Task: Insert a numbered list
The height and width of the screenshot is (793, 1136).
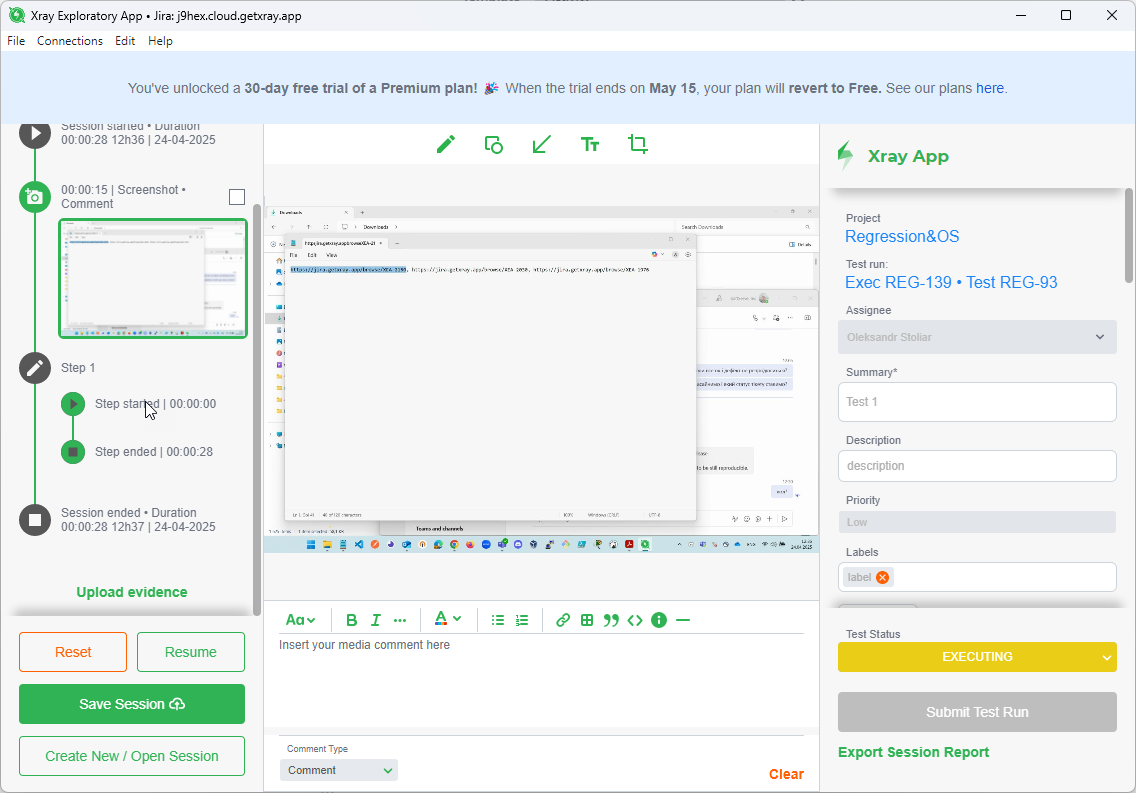Action: [522, 620]
